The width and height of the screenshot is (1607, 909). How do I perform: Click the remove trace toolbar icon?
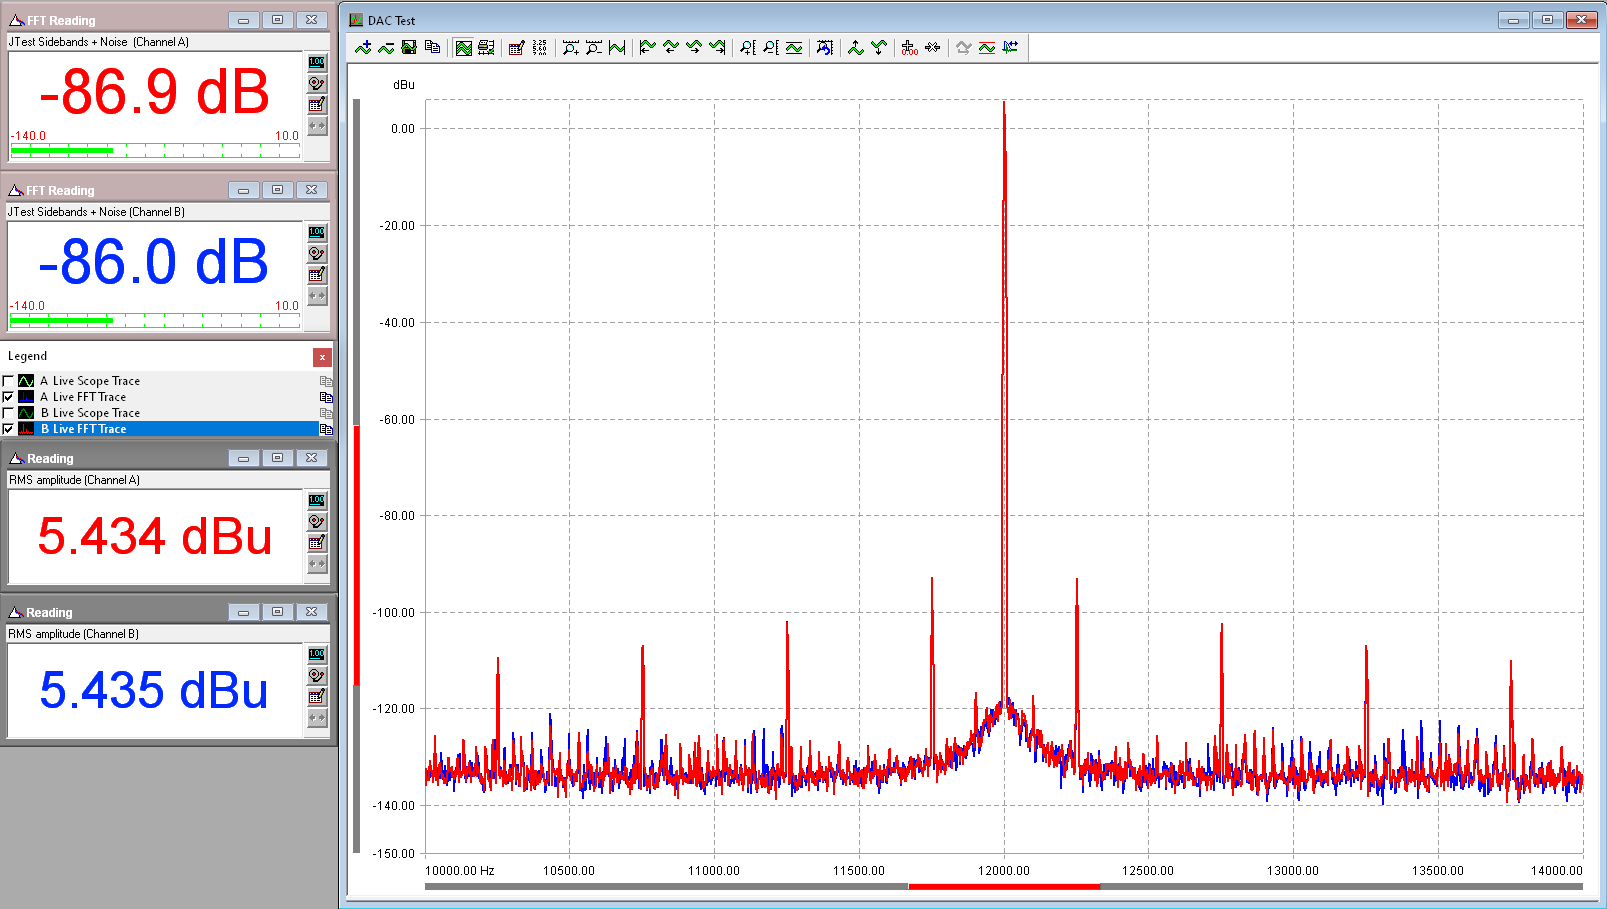(386, 48)
